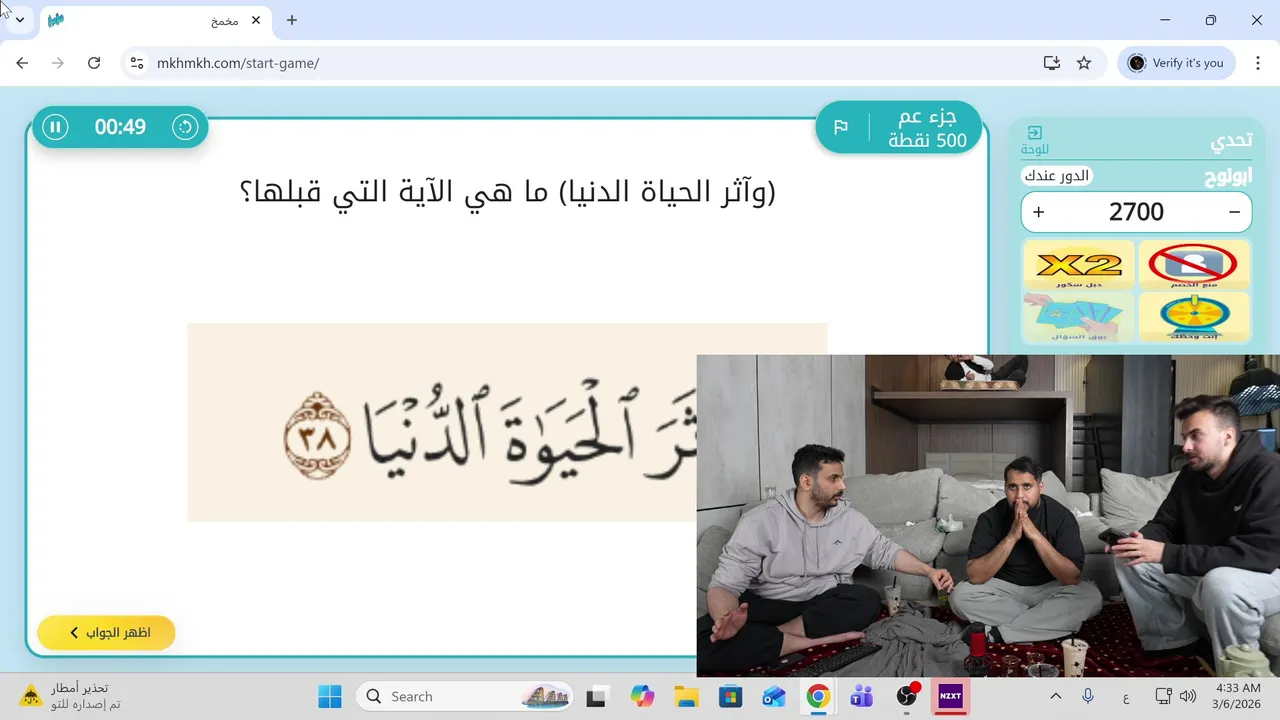Decrease the team score with minus
The height and width of the screenshot is (720, 1280).
[x=1234, y=212]
